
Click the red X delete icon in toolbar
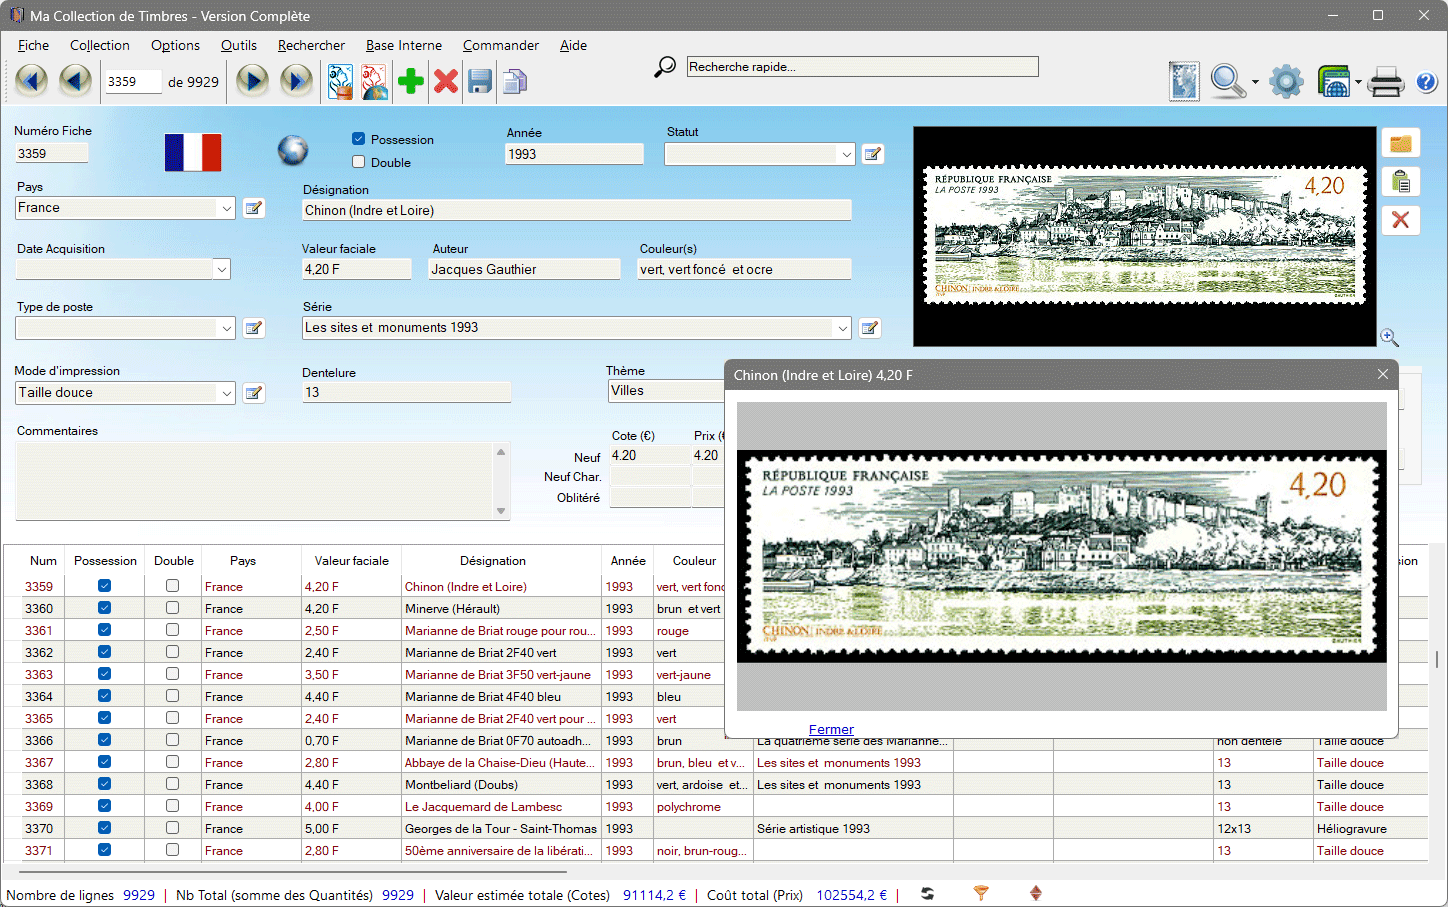tap(446, 81)
